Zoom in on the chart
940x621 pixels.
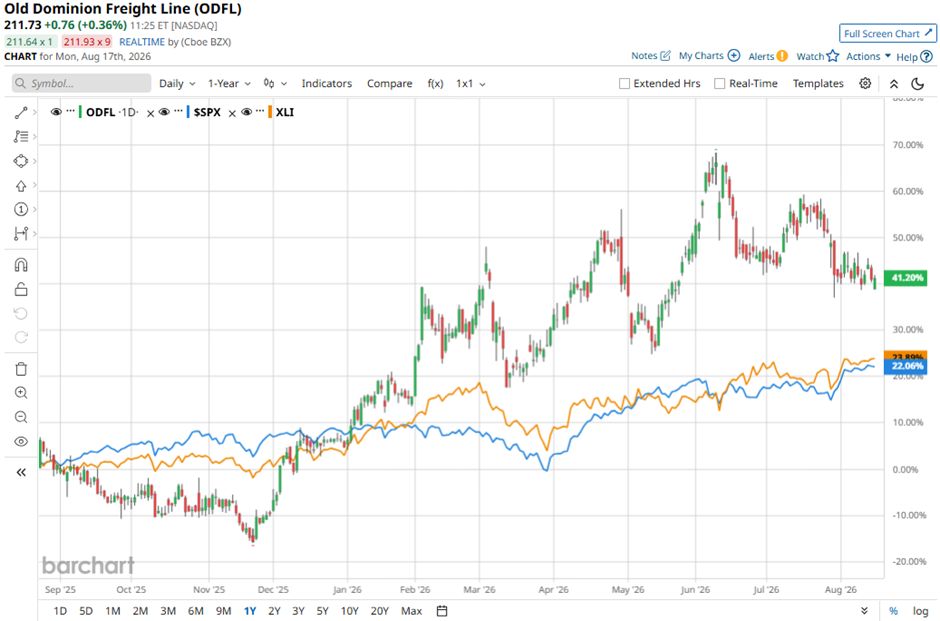coord(21,393)
